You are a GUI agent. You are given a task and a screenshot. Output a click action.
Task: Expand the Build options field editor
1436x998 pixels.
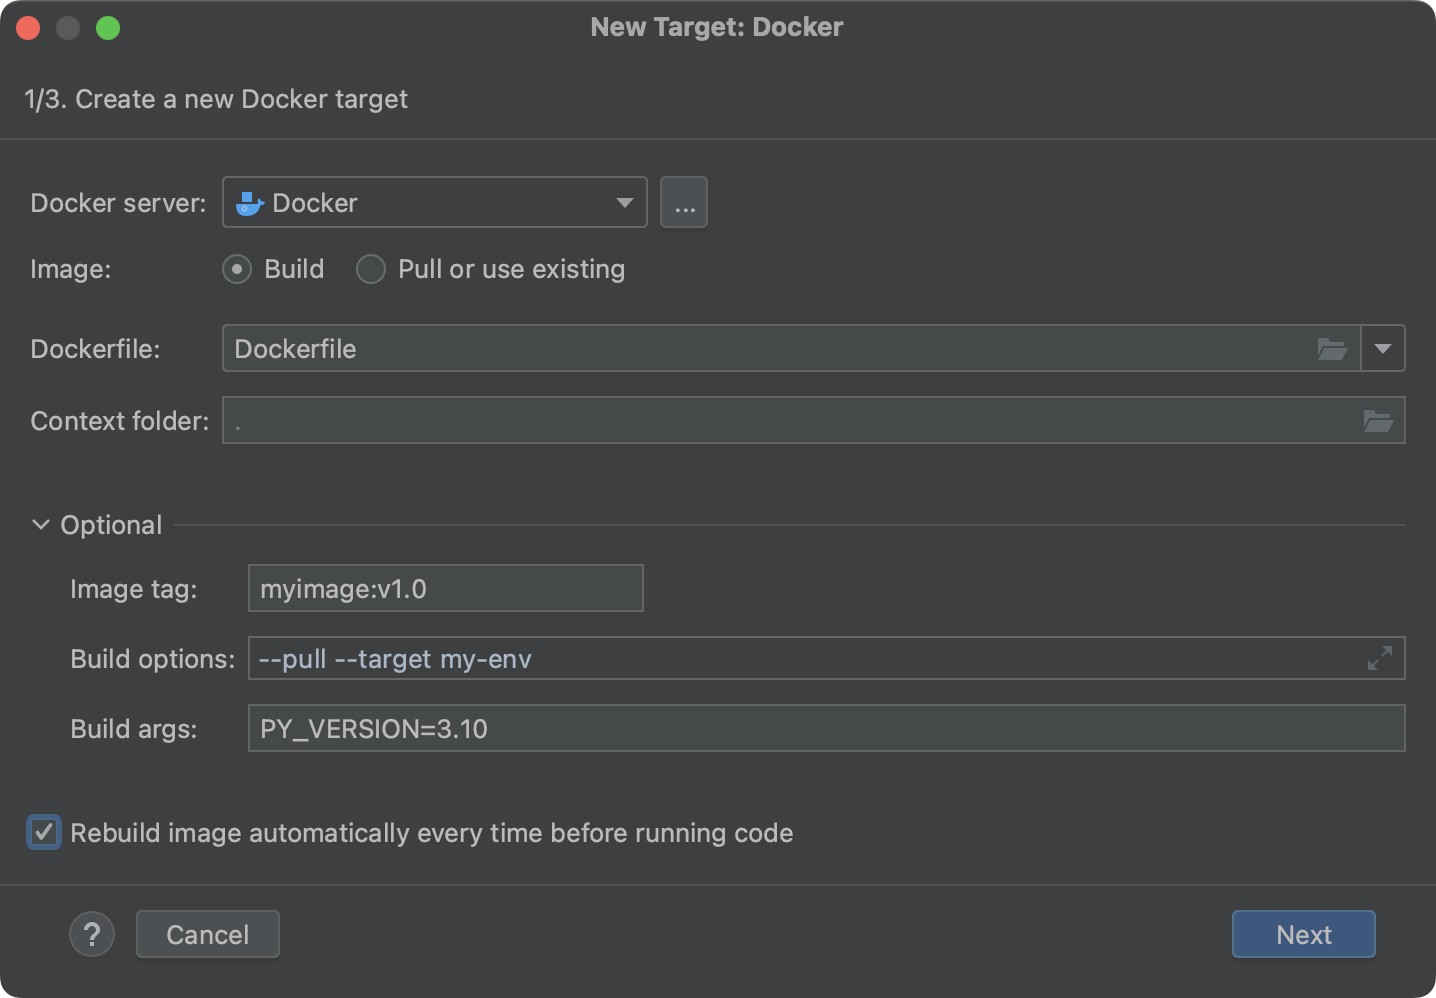(x=1379, y=658)
